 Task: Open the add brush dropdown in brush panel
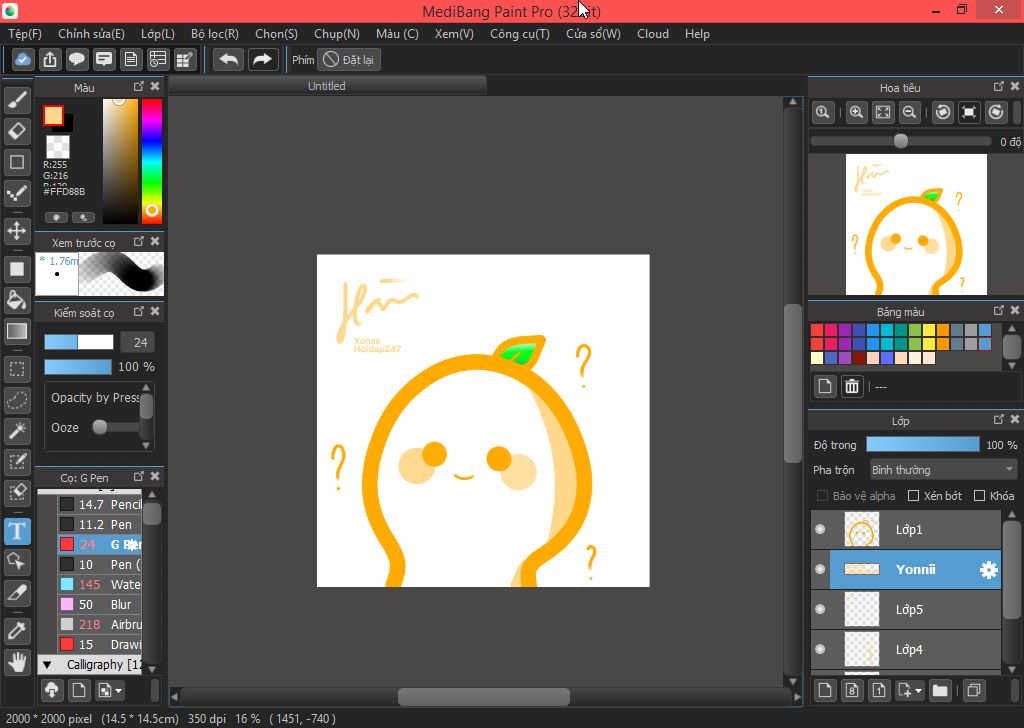tap(118, 690)
